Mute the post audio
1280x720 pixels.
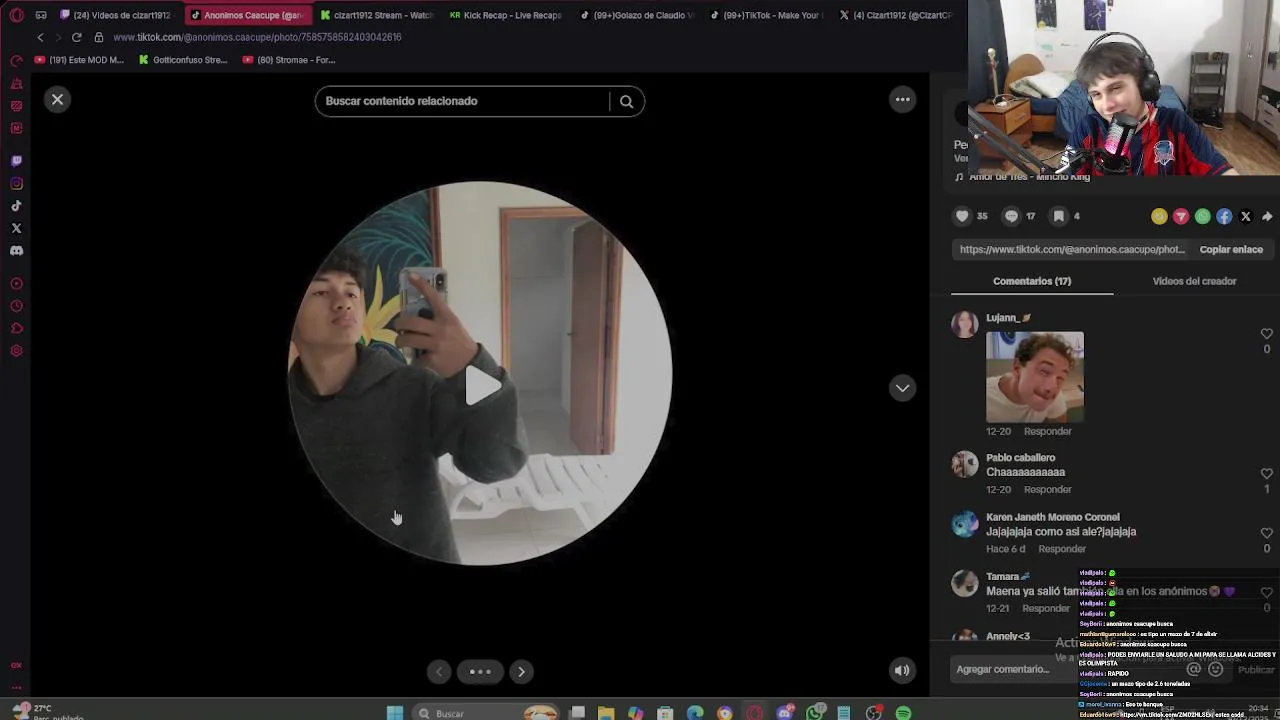[x=902, y=671]
